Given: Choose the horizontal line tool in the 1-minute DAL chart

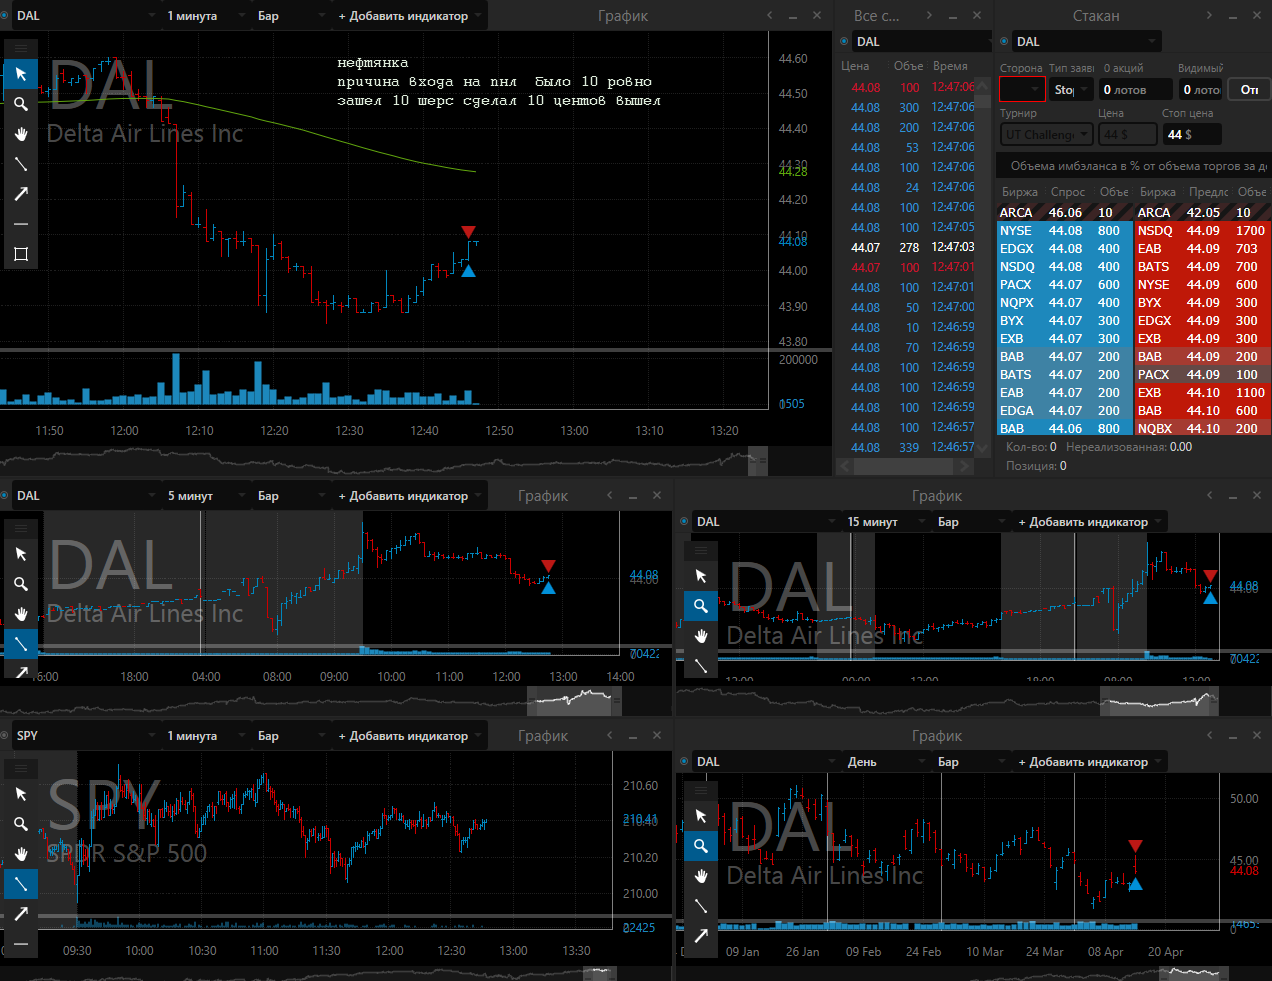Looking at the screenshot, I should click(20, 224).
